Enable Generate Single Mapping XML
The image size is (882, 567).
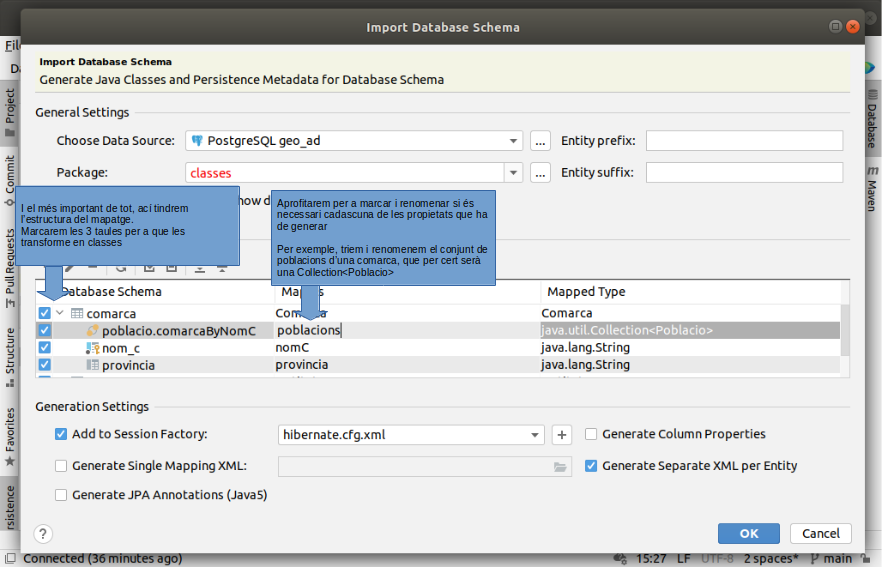coord(61,466)
